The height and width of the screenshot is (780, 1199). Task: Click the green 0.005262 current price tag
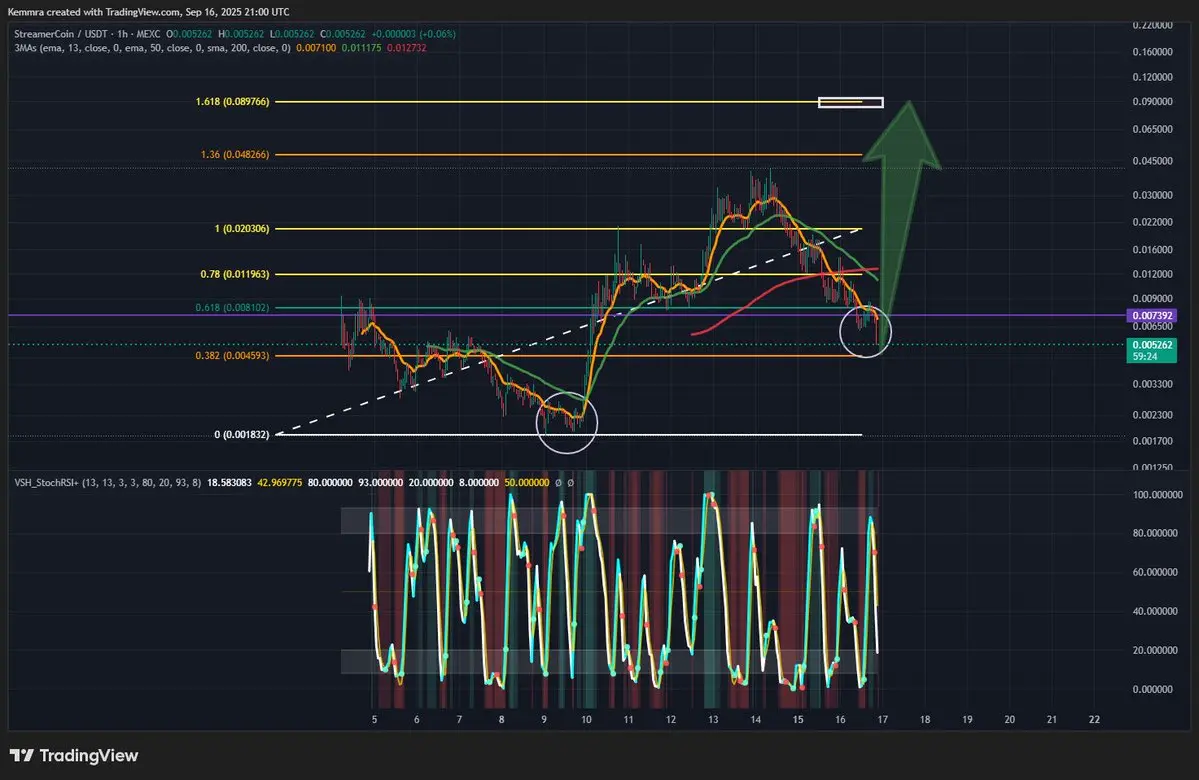(x=1152, y=345)
